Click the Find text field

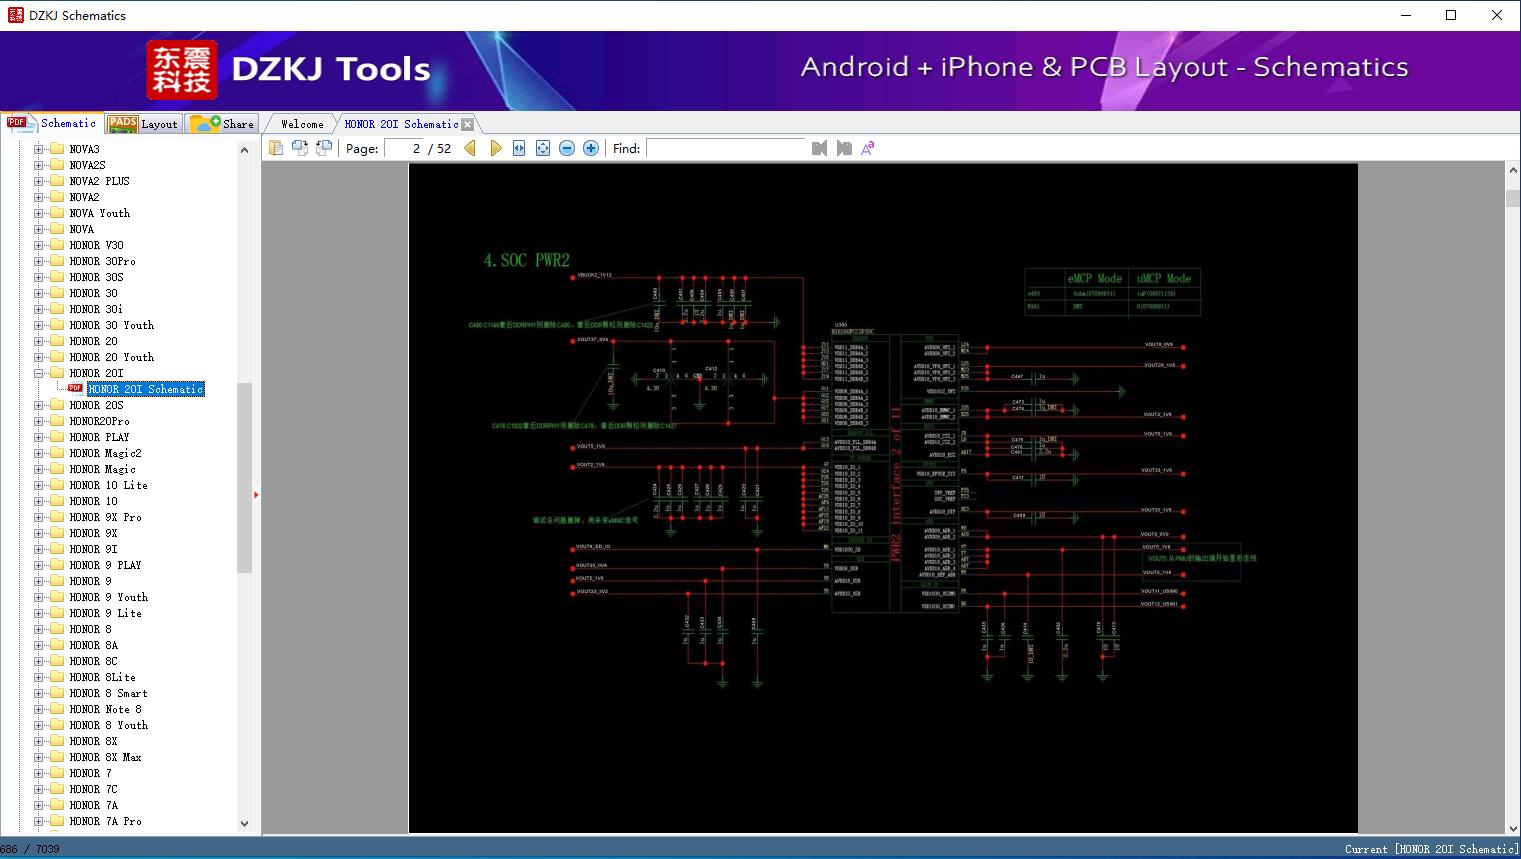pos(726,148)
